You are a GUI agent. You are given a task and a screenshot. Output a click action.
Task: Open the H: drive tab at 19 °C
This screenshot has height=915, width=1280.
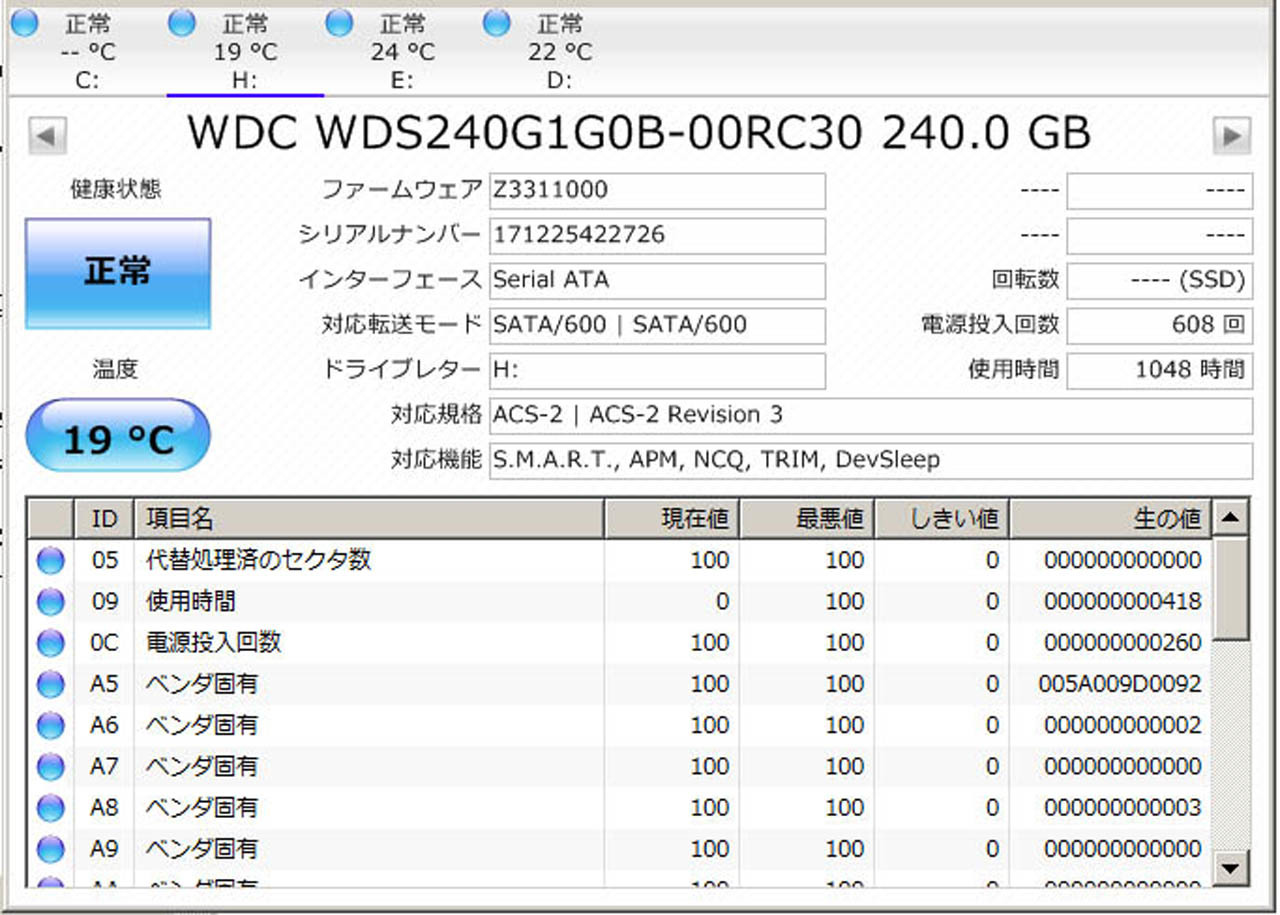pyautogui.click(x=245, y=51)
